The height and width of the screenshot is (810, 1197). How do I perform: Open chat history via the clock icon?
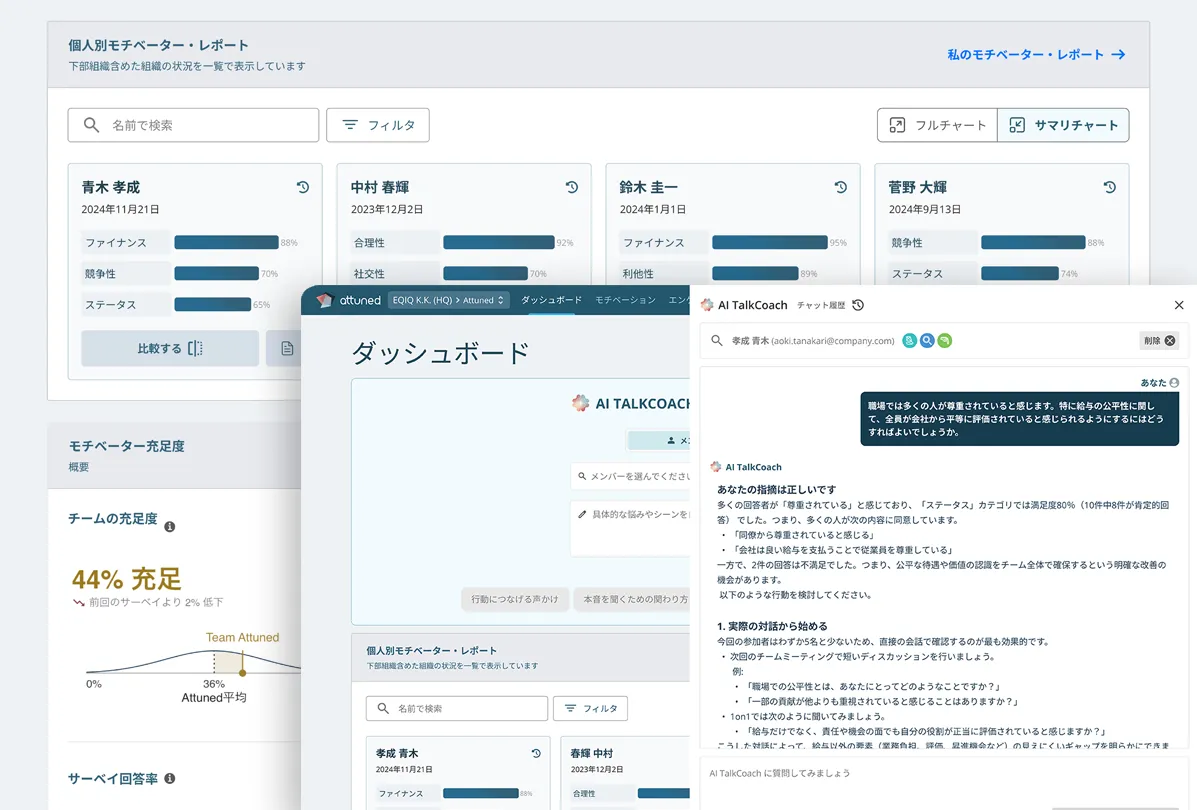pyautogui.click(x=858, y=305)
